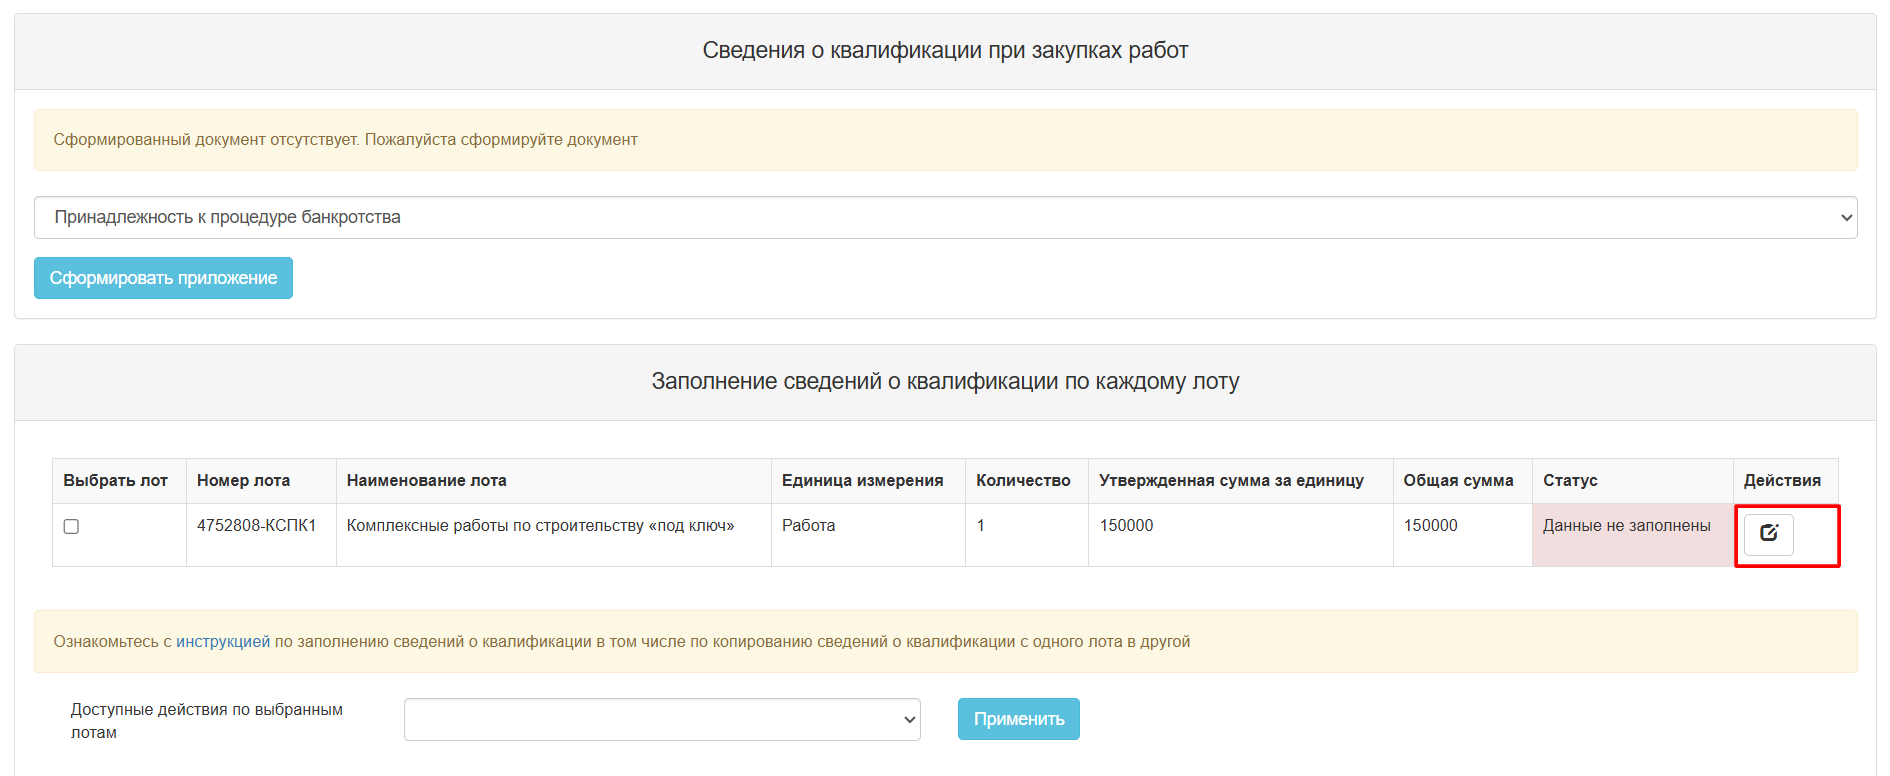Click lot number 4752808-КСПК1 cell
The image size is (1890, 776).
(x=256, y=526)
